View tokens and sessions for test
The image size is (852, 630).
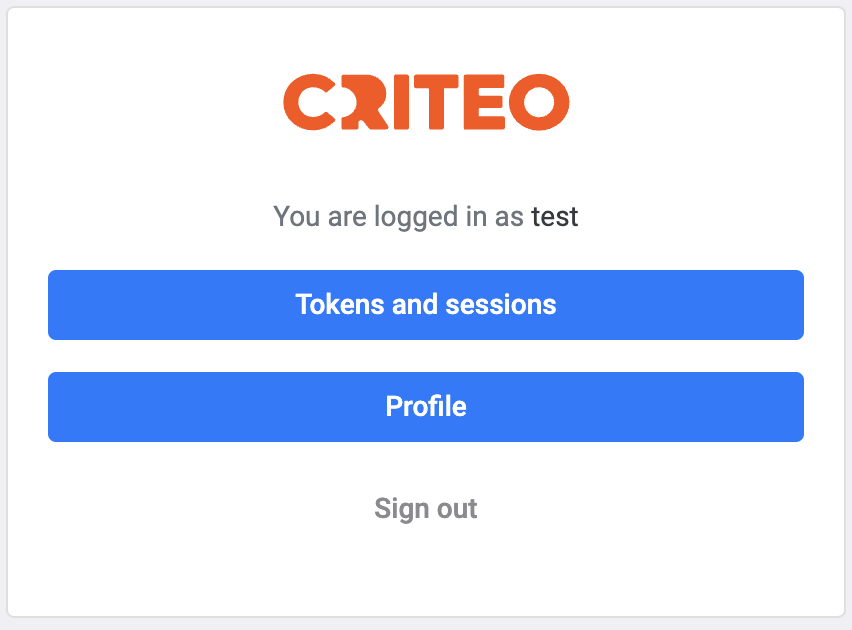[x=426, y=304]
